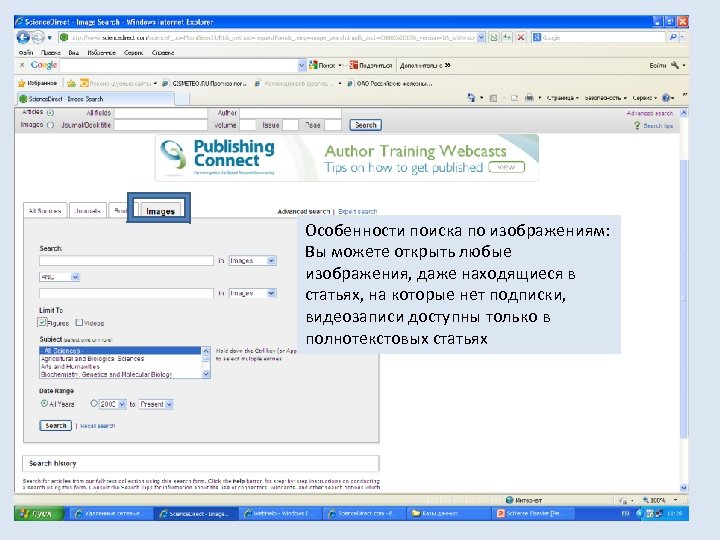Screen dimensions: 720x540
Task: Click the Home icon in command bar
Action: click(x=471, y=97)
